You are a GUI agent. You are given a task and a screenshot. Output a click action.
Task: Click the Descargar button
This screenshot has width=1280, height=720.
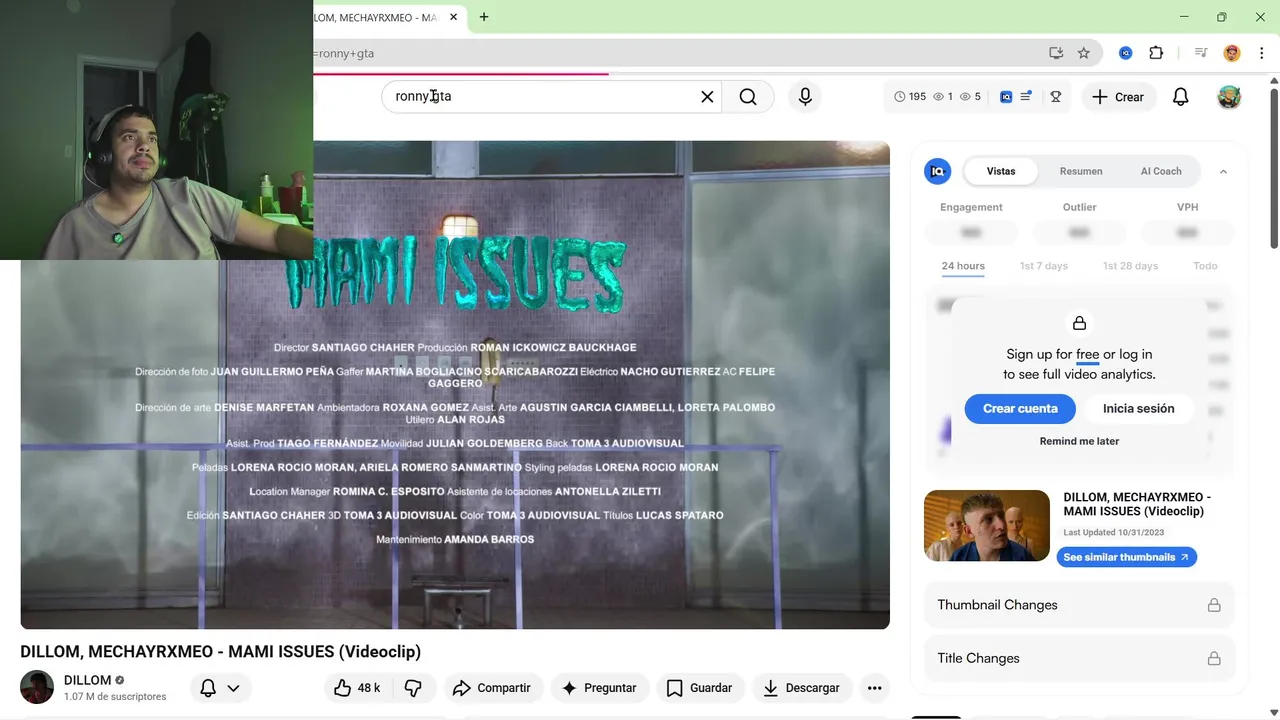[801, 688]
